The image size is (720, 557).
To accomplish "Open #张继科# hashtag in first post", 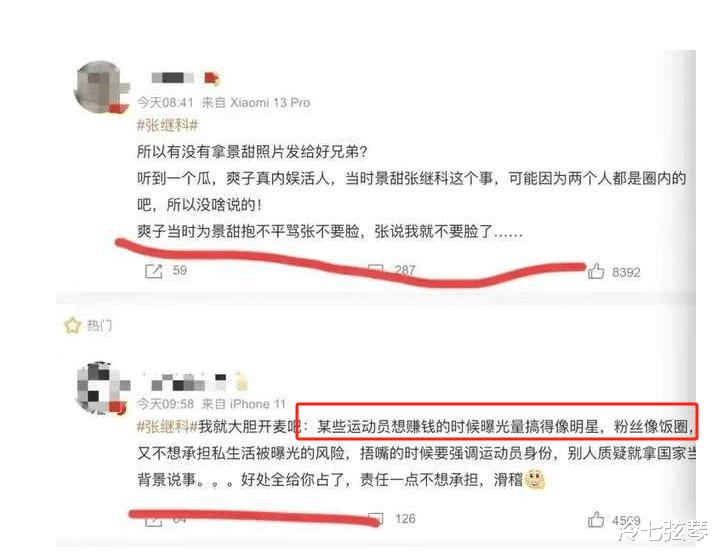I will pos(168,125).
